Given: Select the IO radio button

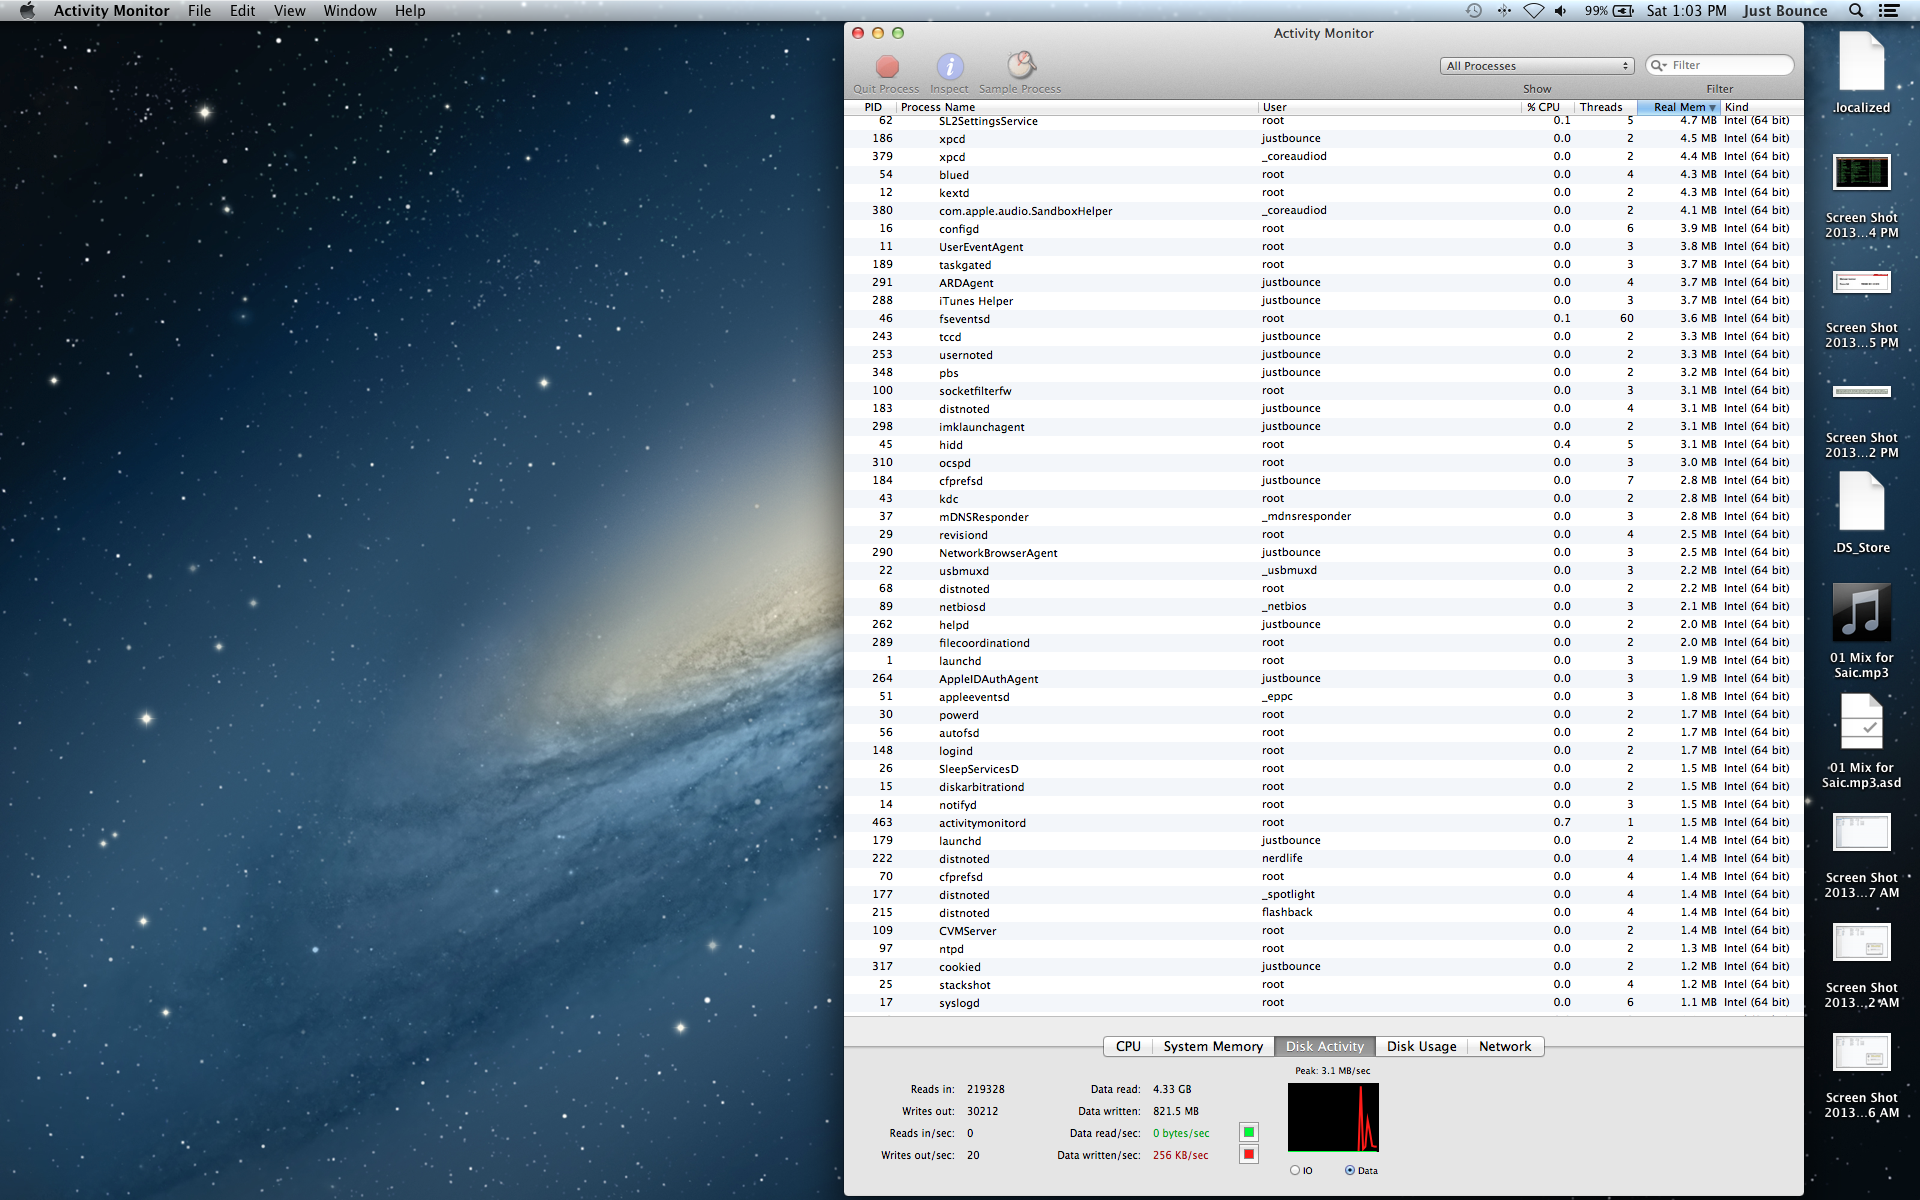Looking at the screenshot, I should coord(1295,1170).
